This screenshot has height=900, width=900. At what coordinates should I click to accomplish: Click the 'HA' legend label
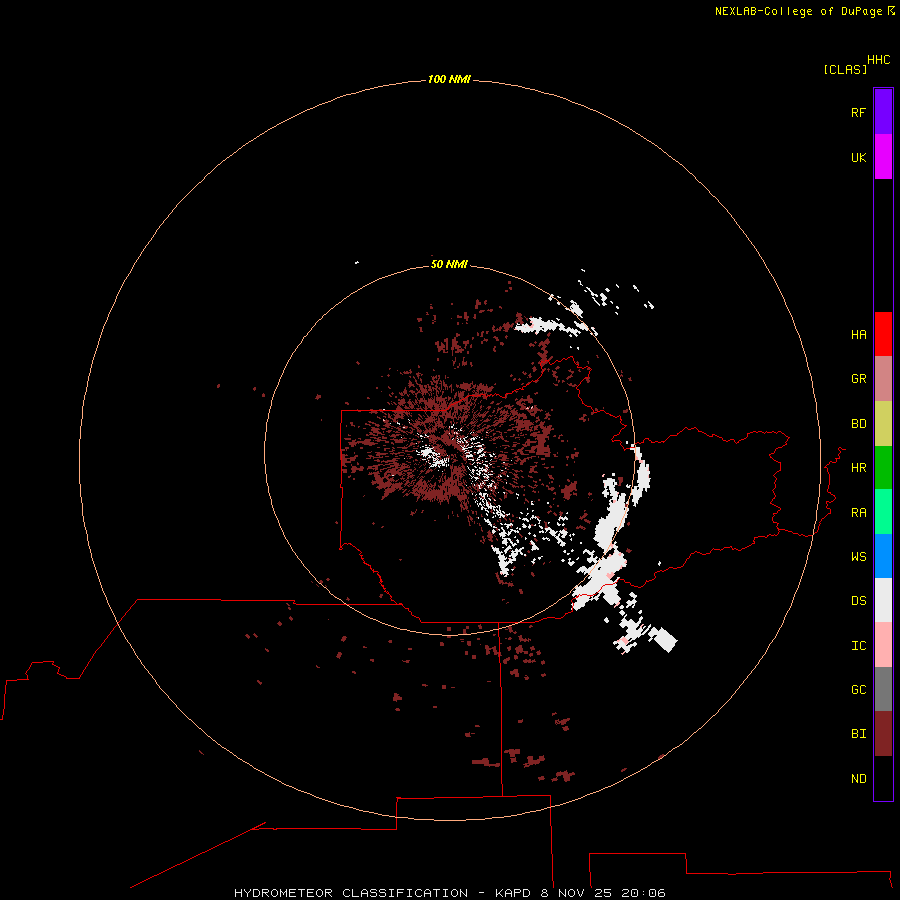[858, 335]
